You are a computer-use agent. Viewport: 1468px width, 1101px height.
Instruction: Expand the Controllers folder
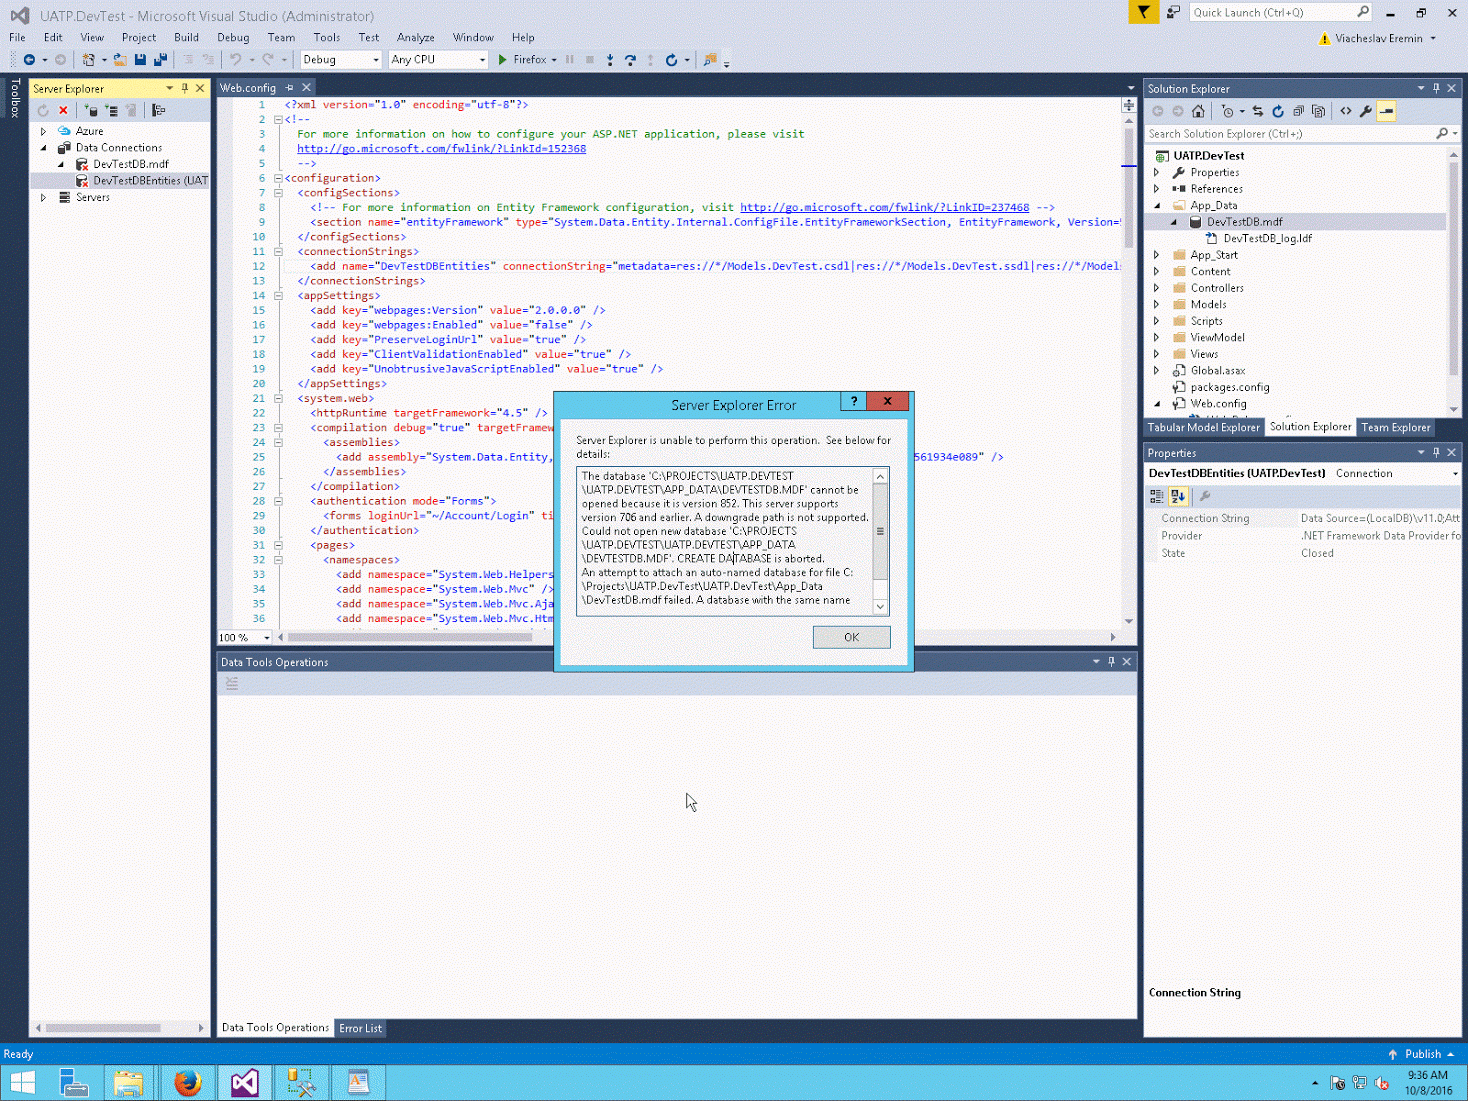click(x=1158, y=288)
